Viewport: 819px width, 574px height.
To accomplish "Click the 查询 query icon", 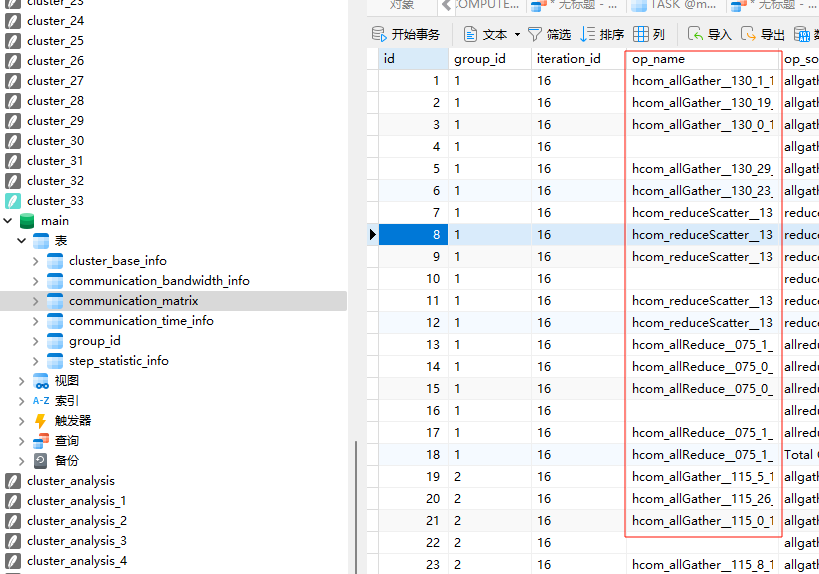I will pos(41,441).
